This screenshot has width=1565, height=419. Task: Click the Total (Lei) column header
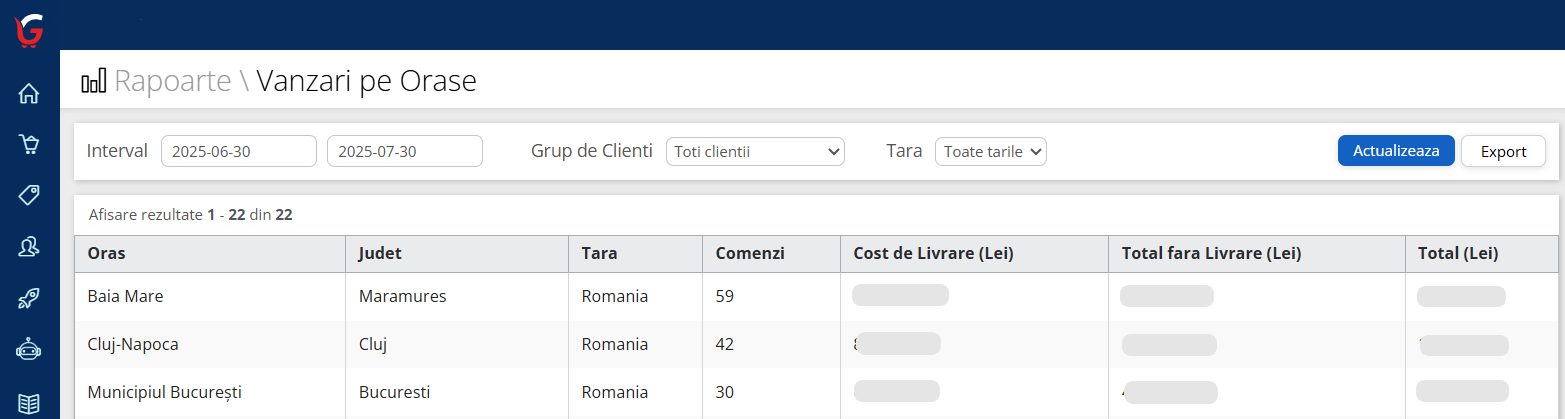[x=1457, y=254]
